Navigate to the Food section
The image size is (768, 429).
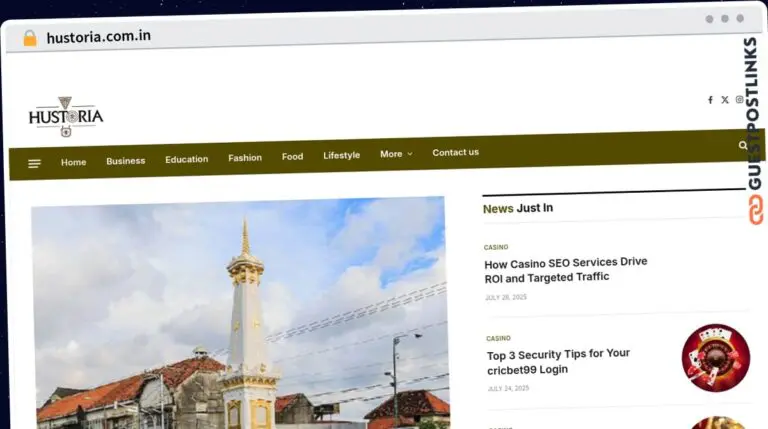click(292, 156)
